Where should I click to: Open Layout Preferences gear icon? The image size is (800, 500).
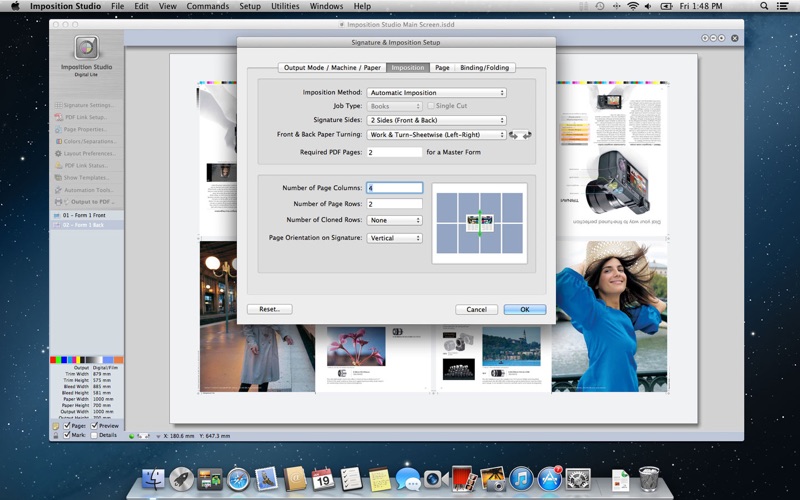57,153
